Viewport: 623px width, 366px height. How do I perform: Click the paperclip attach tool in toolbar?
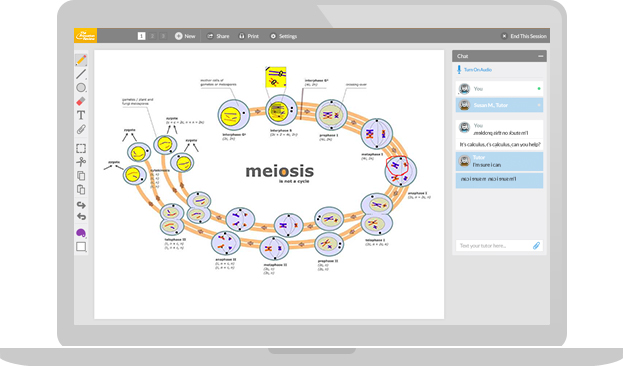(x=81, y=129)
